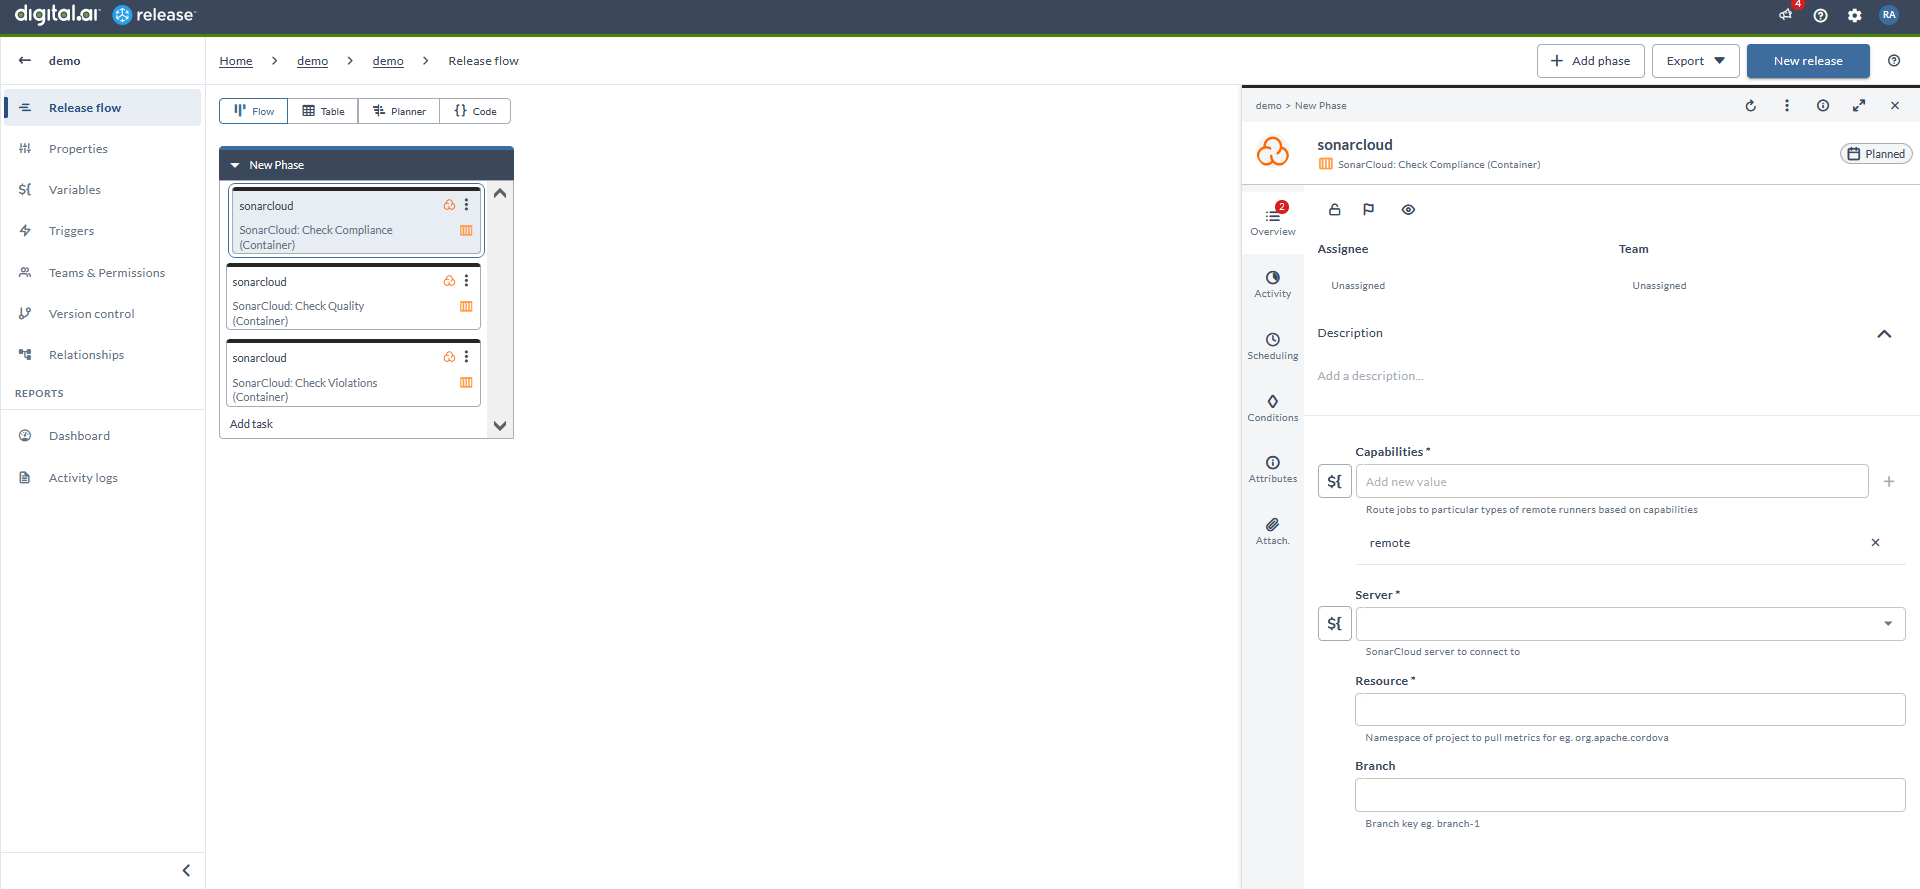Open the Server dropdown
Image resolution: width=1920 pixels, height=889 pixels.
[x=1630, y=624]
